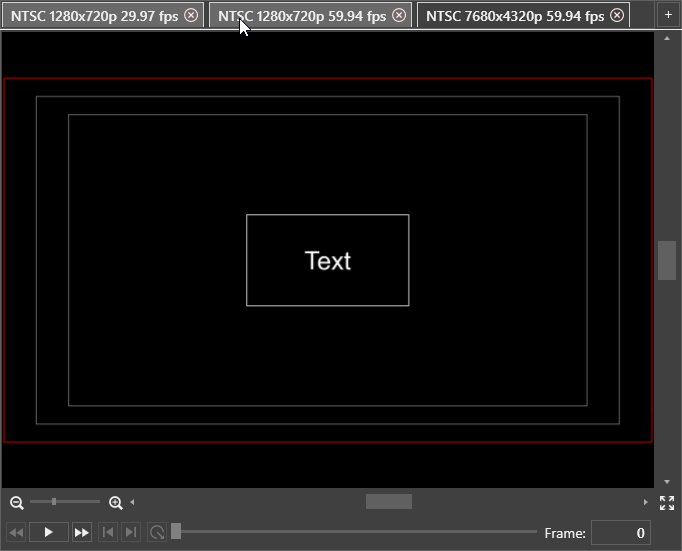Click the zoom level slider handle
The width and height of the screenshot is (682, 551).
click(54, 501)
